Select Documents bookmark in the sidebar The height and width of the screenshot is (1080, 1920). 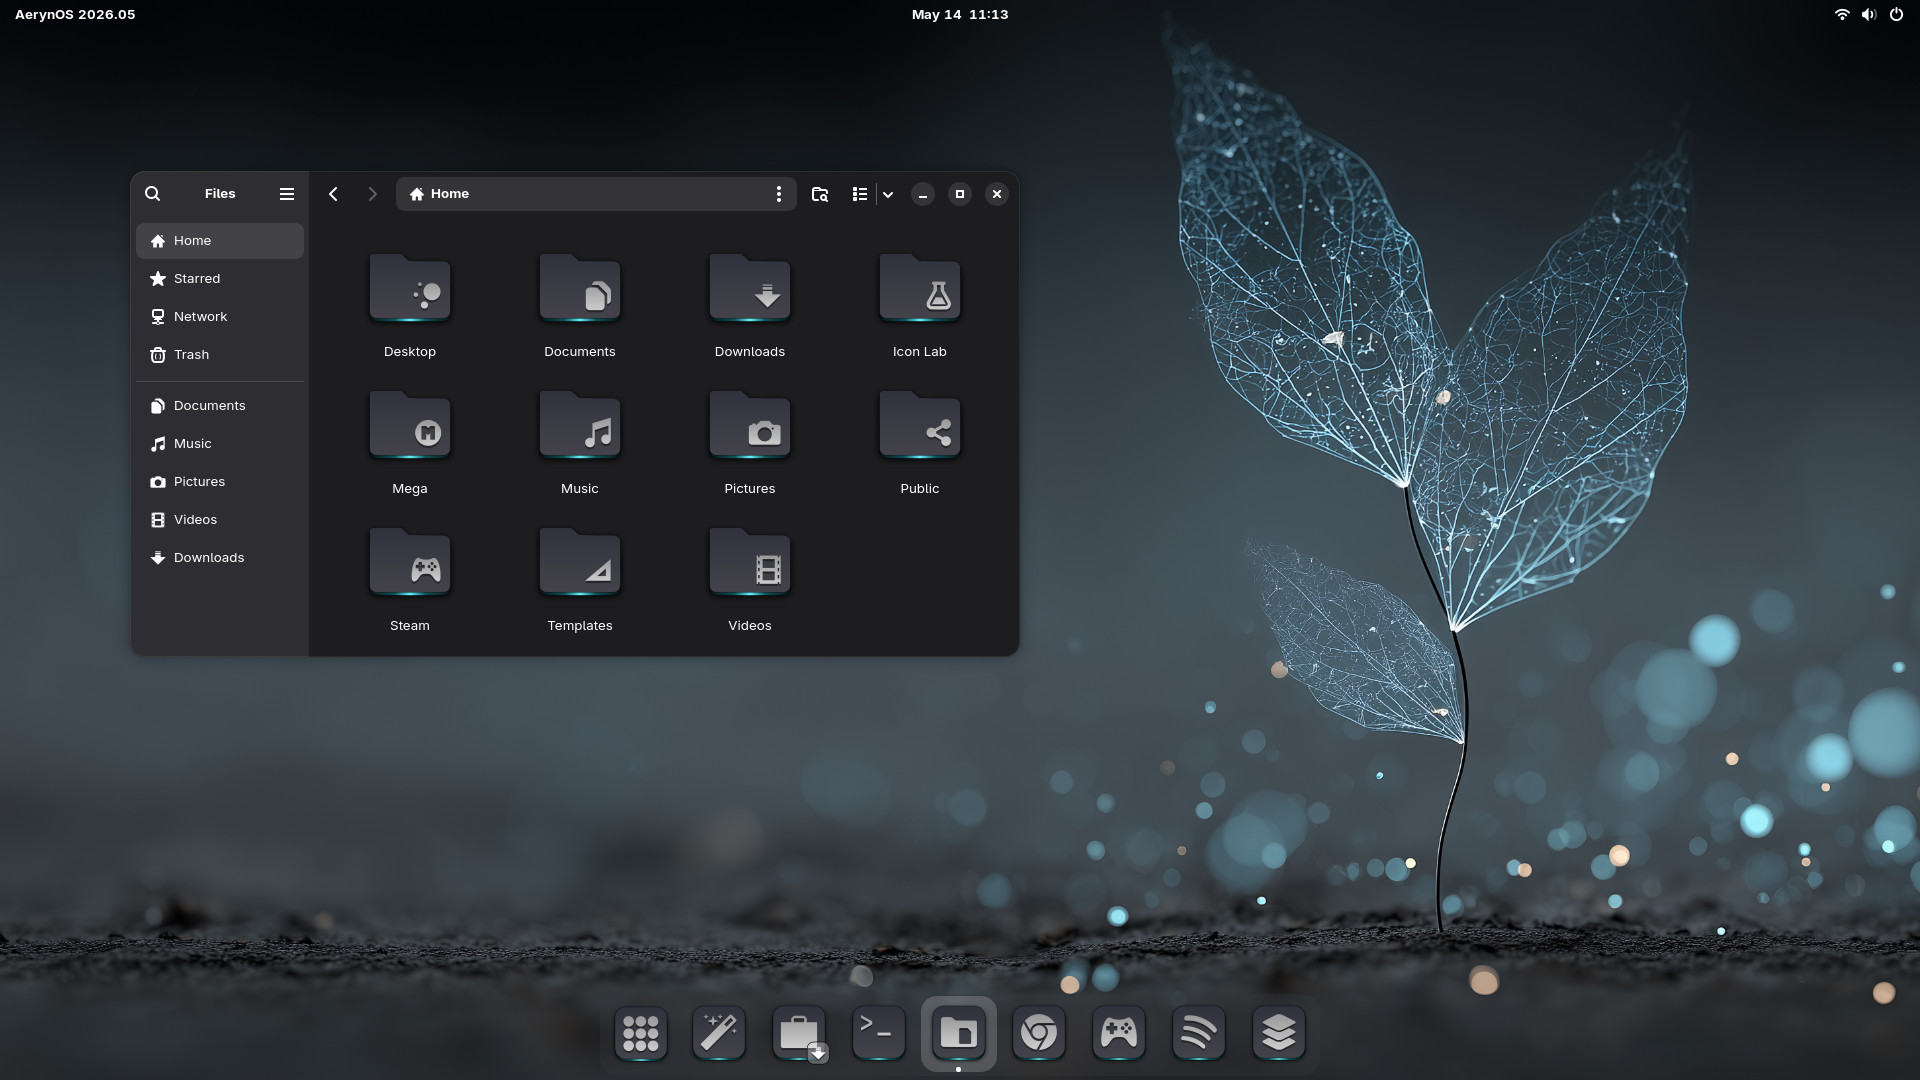[220, 406]
